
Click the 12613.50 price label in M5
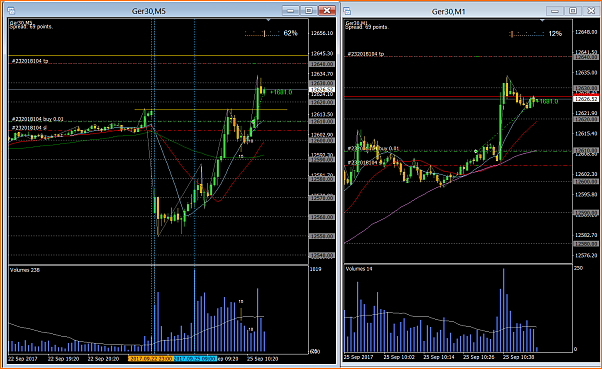(x=322, y=114)
